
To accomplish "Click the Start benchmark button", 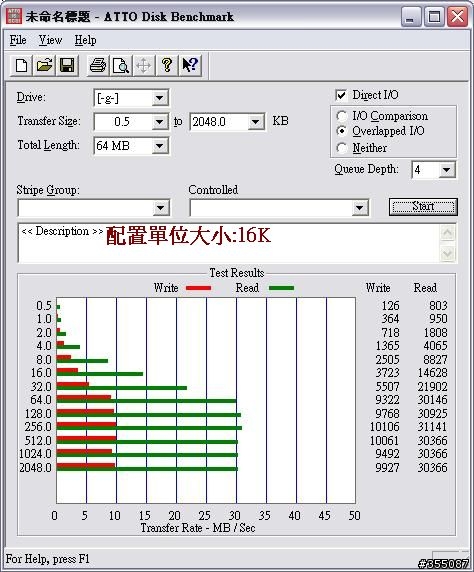I will [x=423, y=206].
